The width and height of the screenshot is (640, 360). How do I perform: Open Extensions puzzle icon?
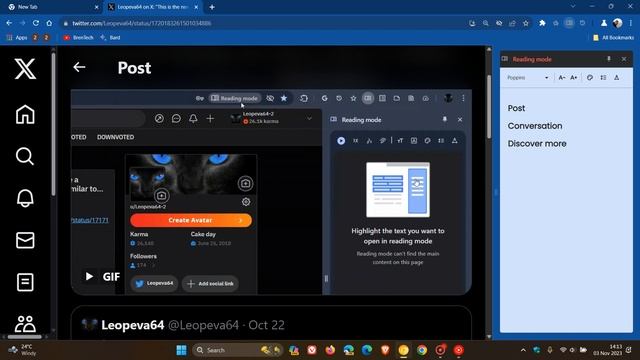pos(542,23)
